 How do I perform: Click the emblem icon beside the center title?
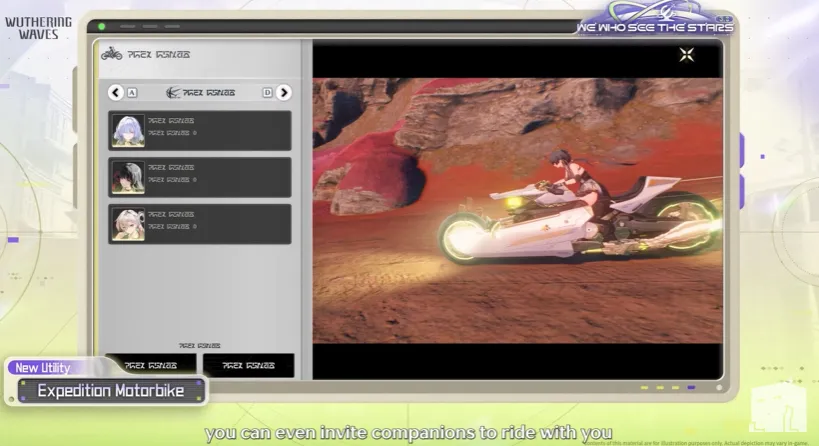pyautogui.click(x=173, y=92)
